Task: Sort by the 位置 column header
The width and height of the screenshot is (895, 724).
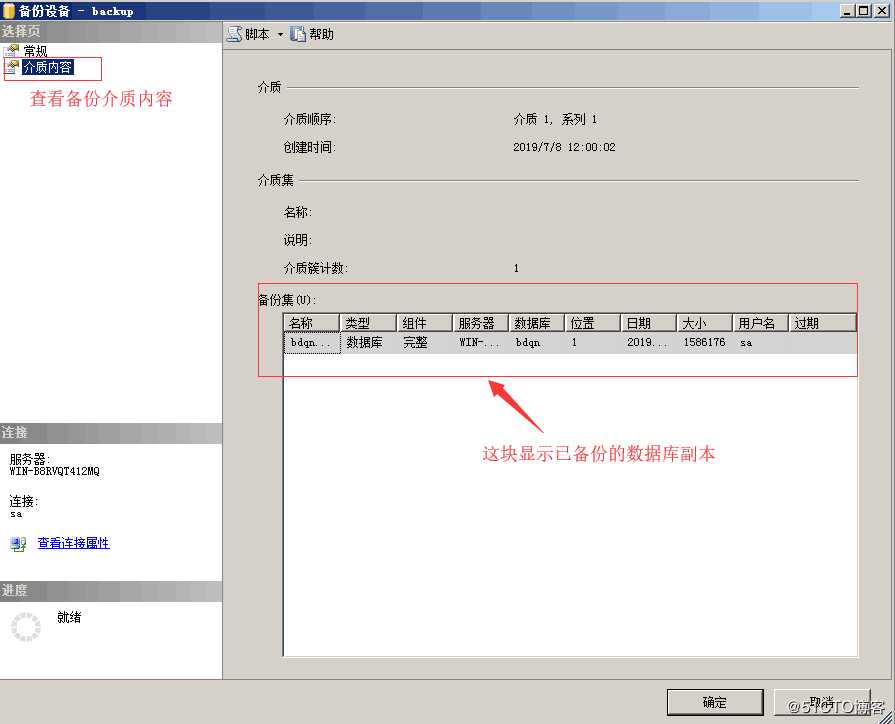Action: click(592, 323)
